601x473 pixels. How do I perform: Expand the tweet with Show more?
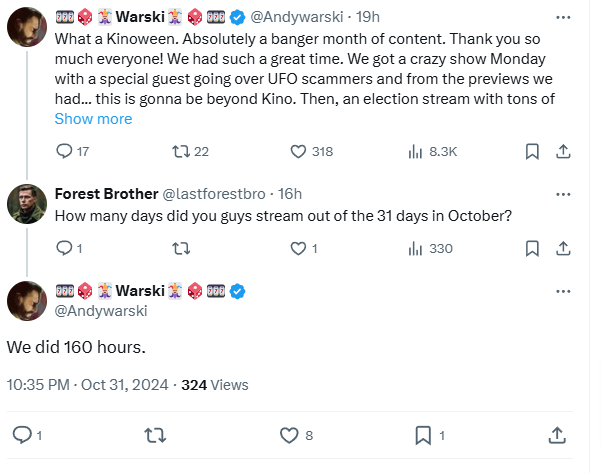pos(93,119)
